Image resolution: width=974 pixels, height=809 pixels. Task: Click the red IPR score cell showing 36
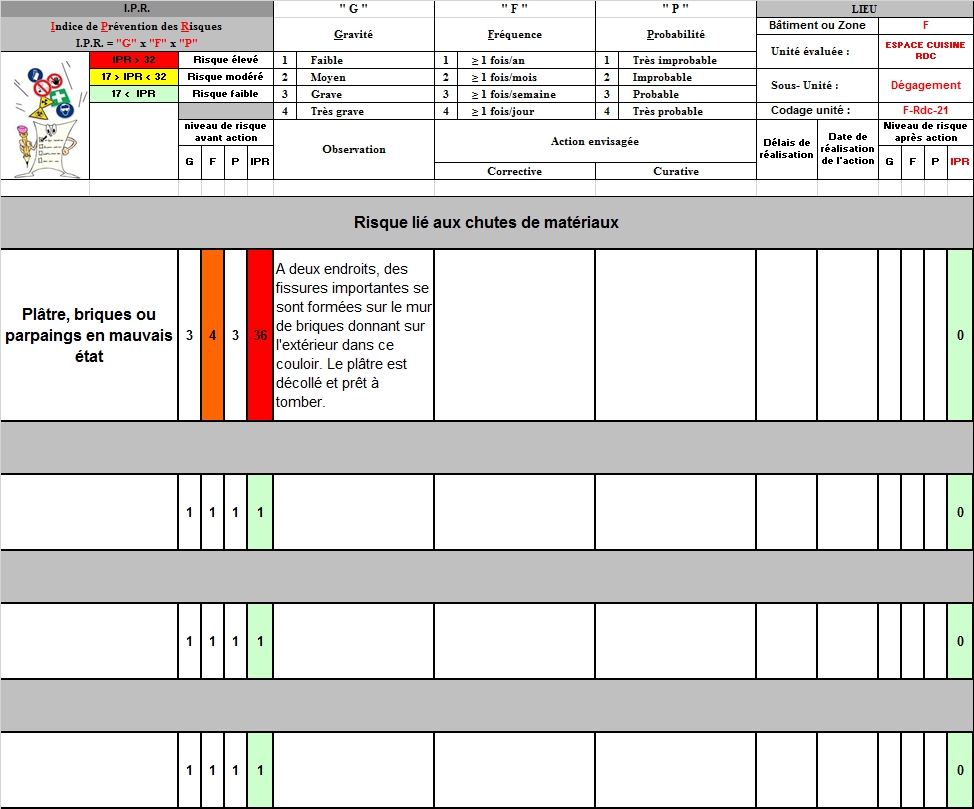[x=260, y=335]
